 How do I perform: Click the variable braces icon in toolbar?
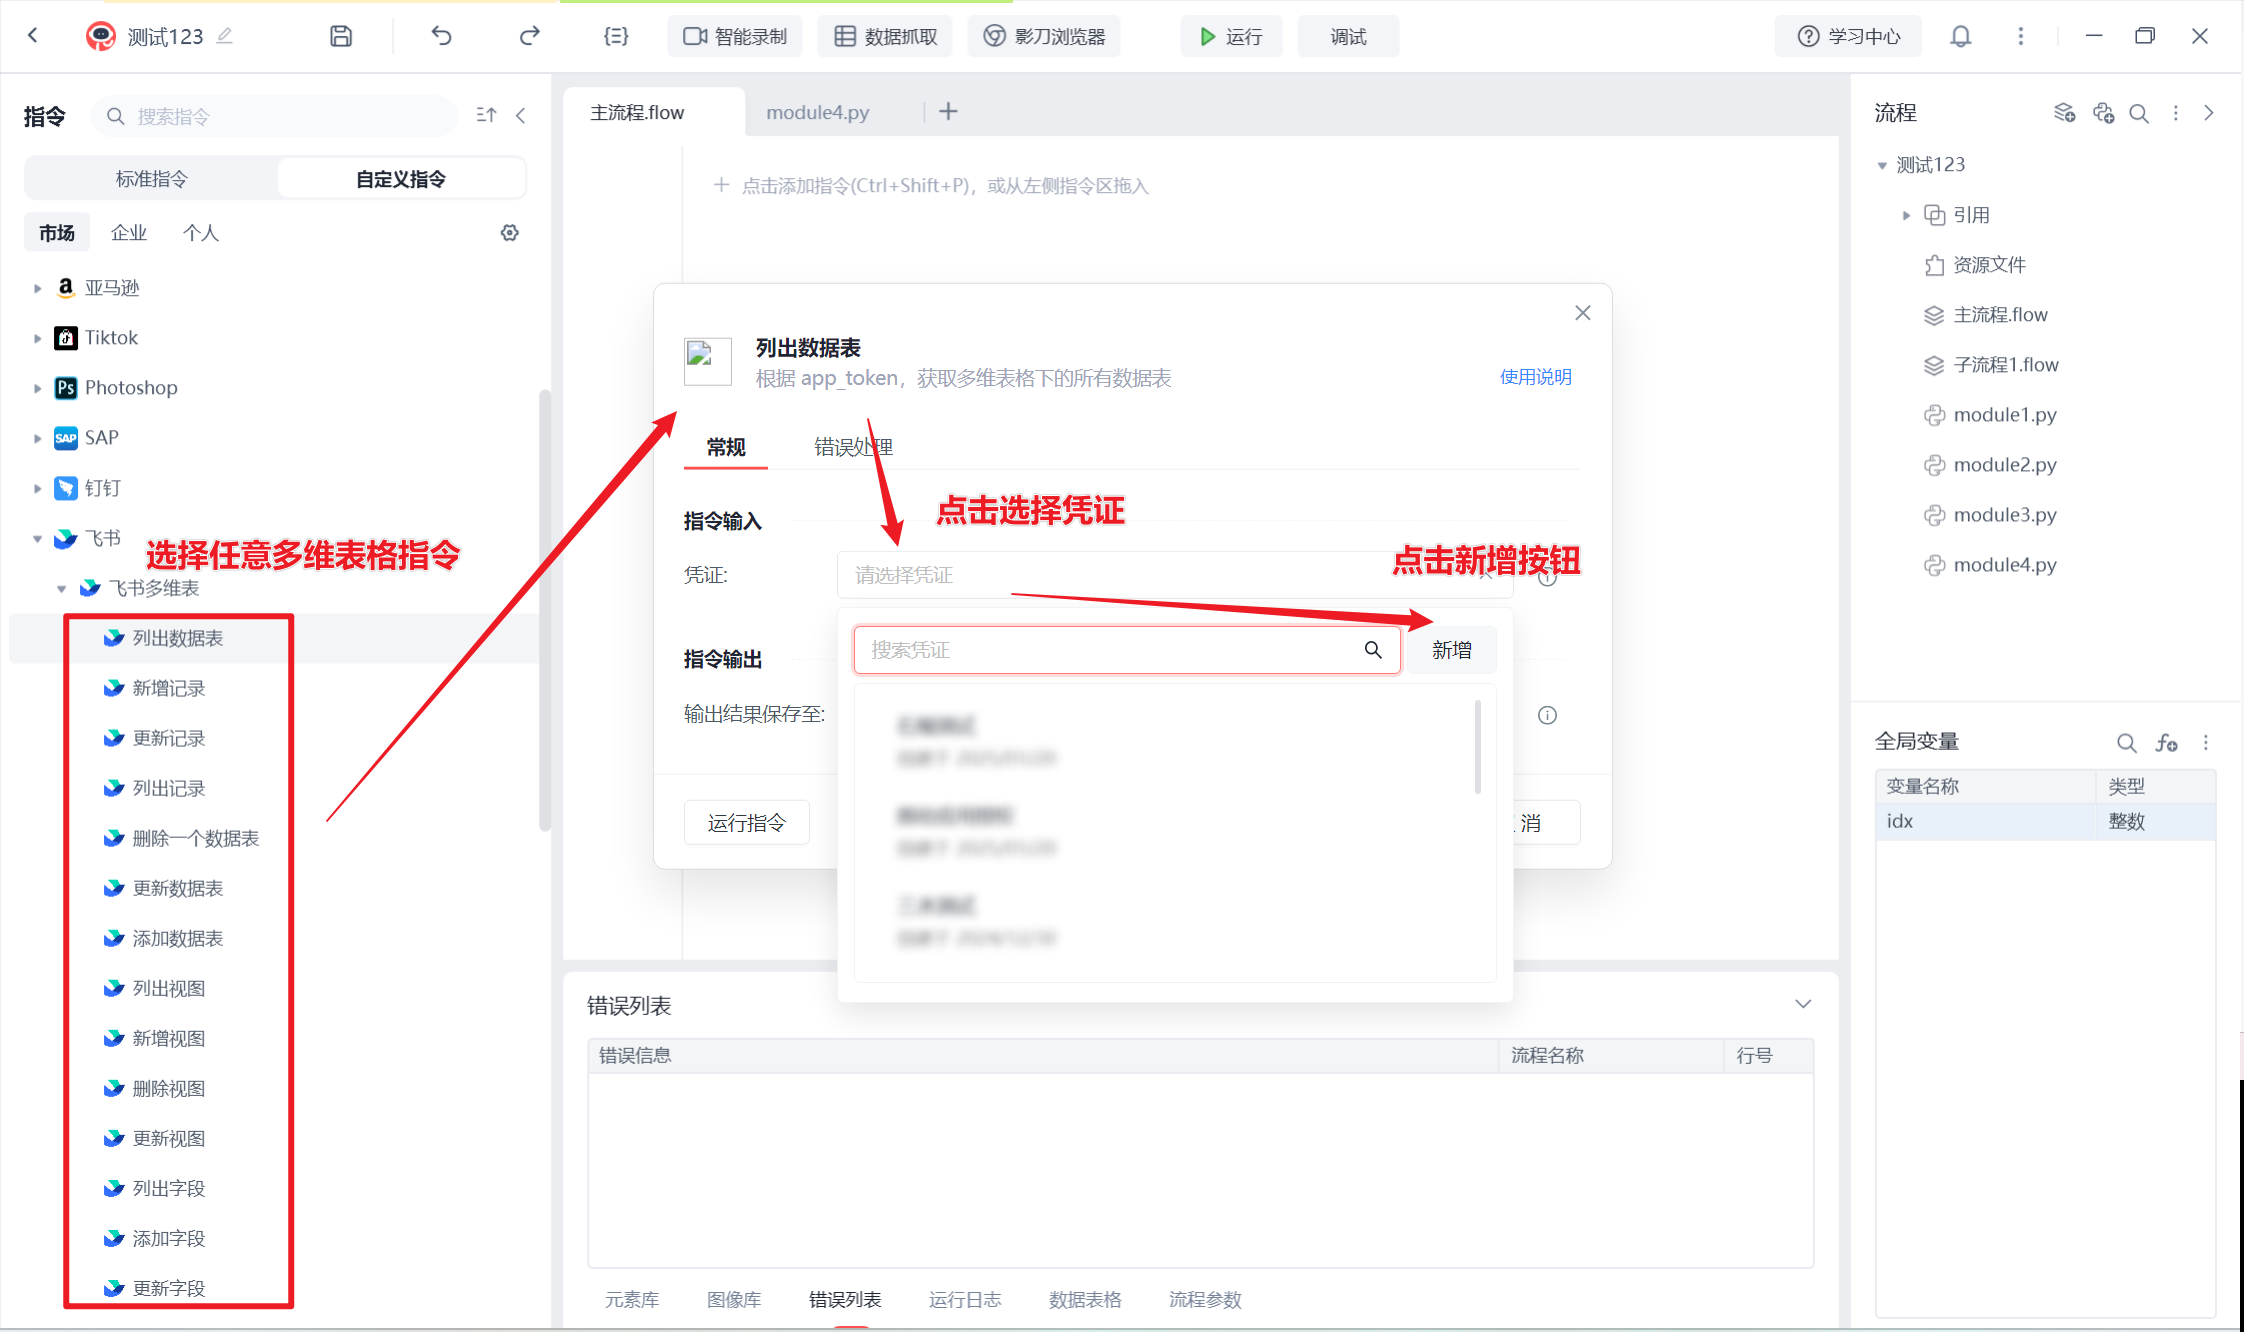tap(616, 36)
